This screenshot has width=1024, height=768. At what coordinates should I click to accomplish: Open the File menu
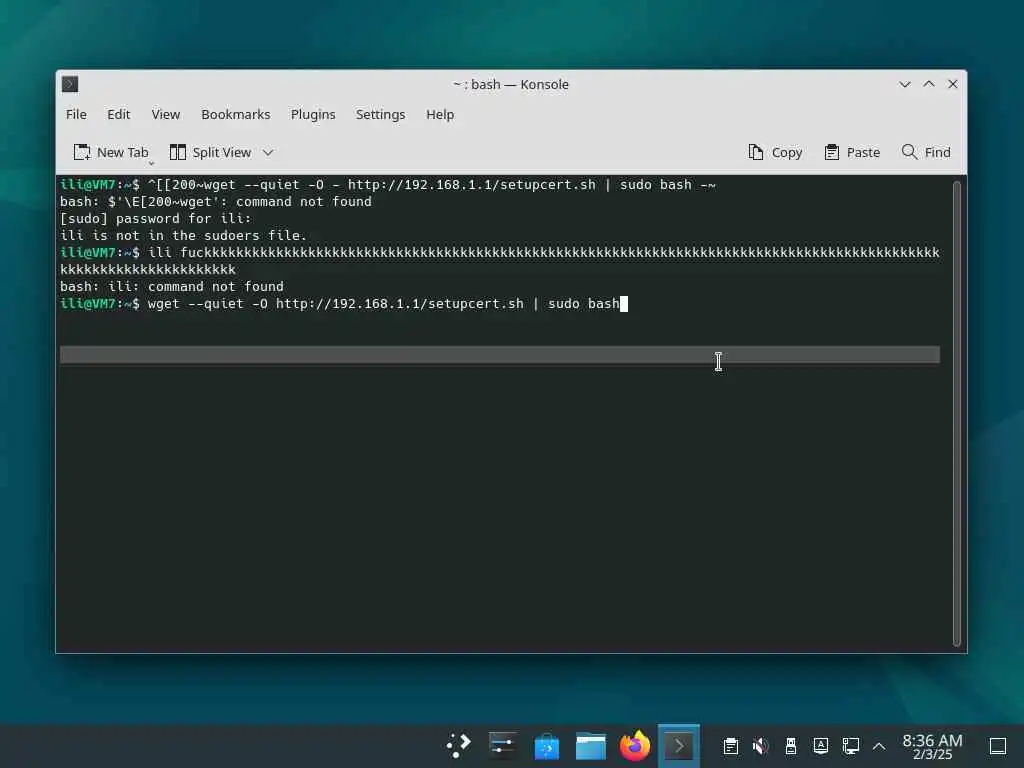point(76,114)
